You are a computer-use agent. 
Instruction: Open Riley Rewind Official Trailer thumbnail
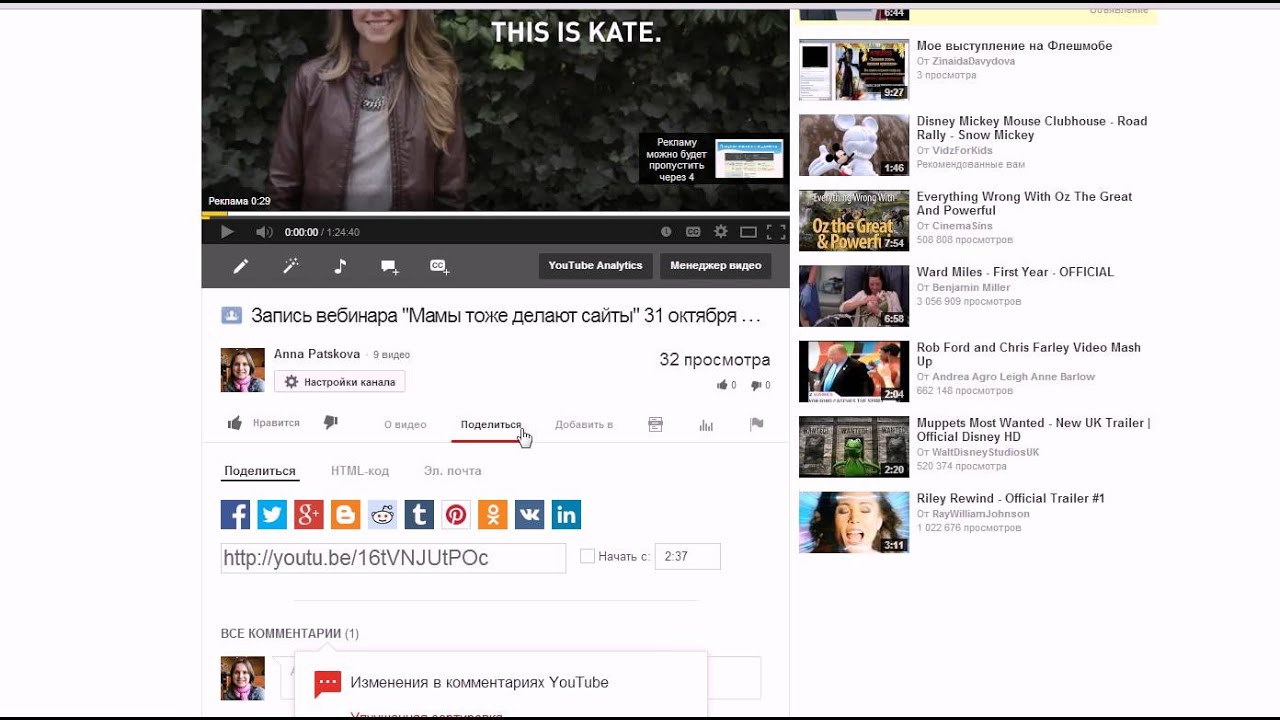(x=854, y=523)
